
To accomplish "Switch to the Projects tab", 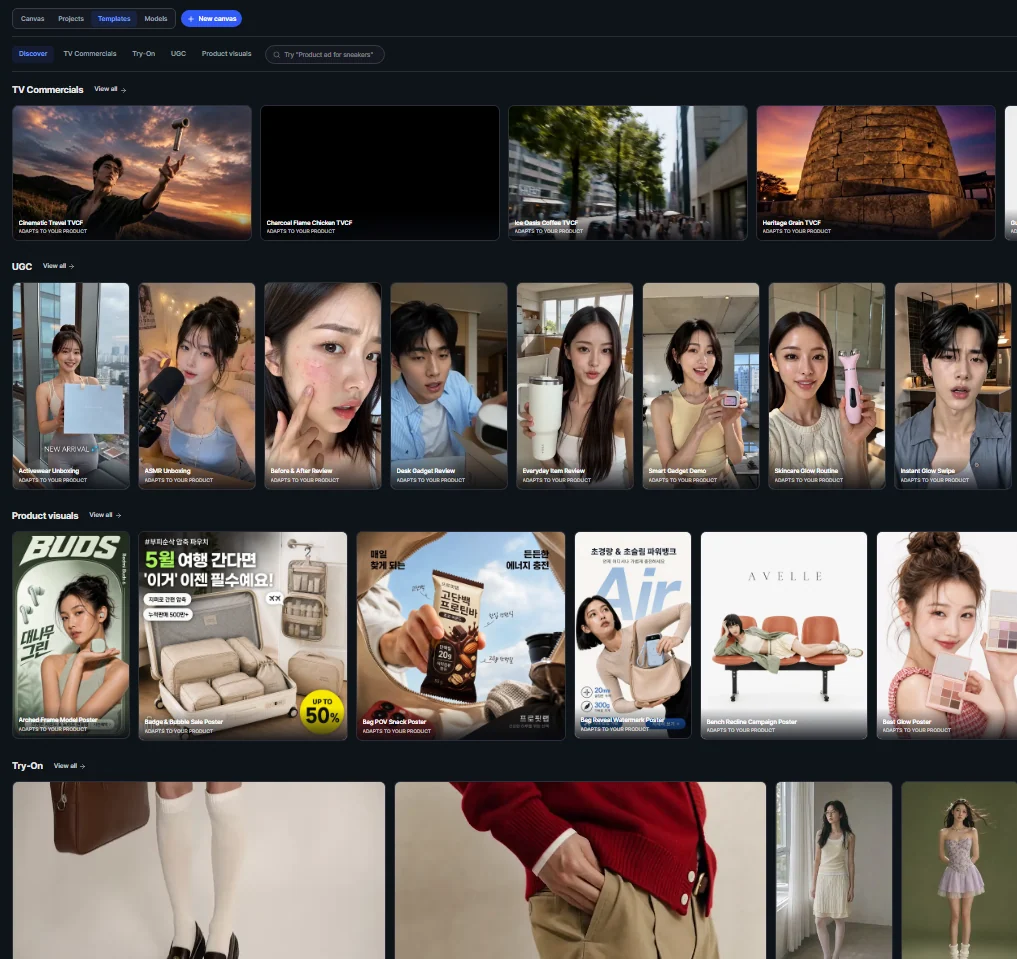I will 71,19.
